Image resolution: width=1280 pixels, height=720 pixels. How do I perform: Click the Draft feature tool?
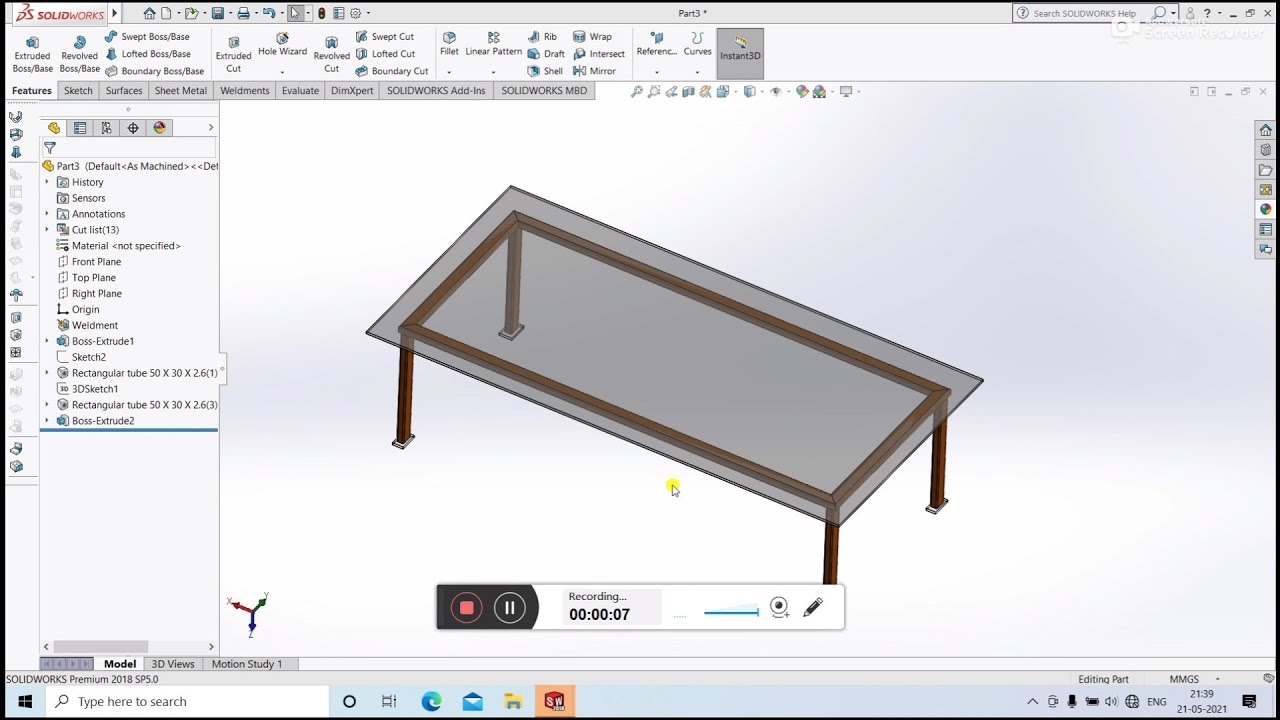546,54
